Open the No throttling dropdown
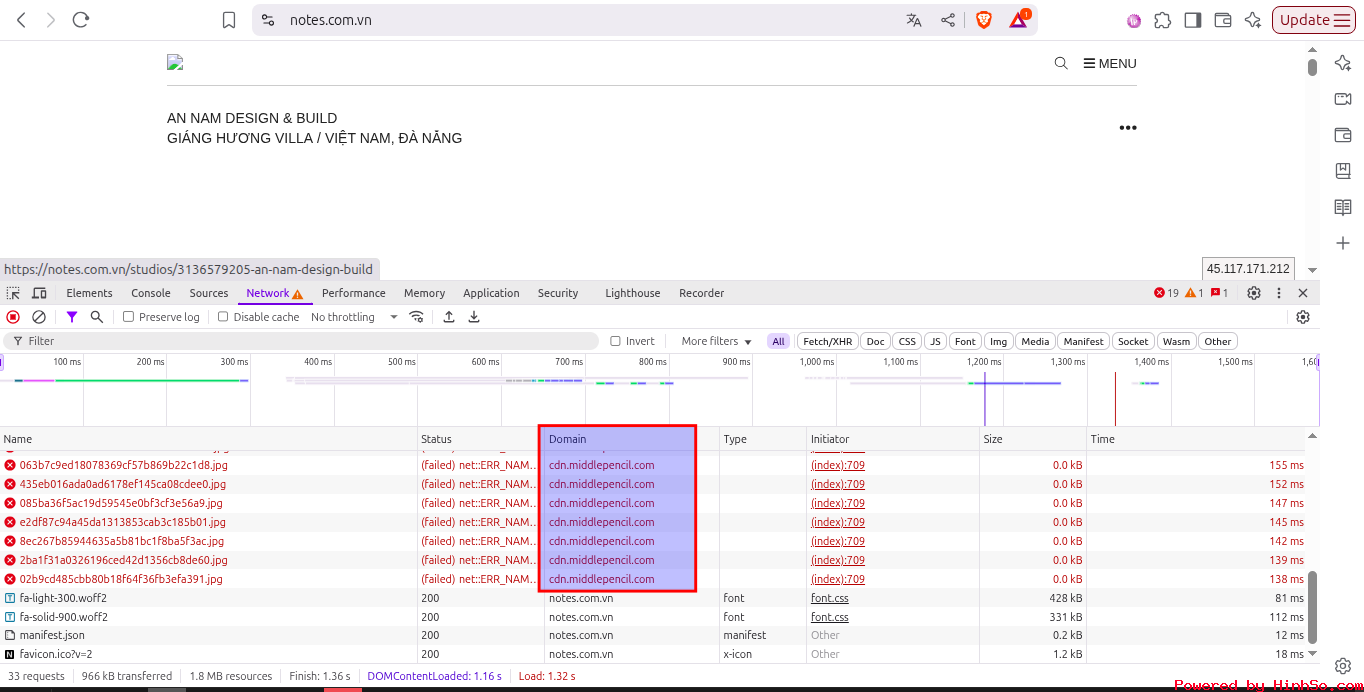The image size is (1364, 692). coord(354,317)
